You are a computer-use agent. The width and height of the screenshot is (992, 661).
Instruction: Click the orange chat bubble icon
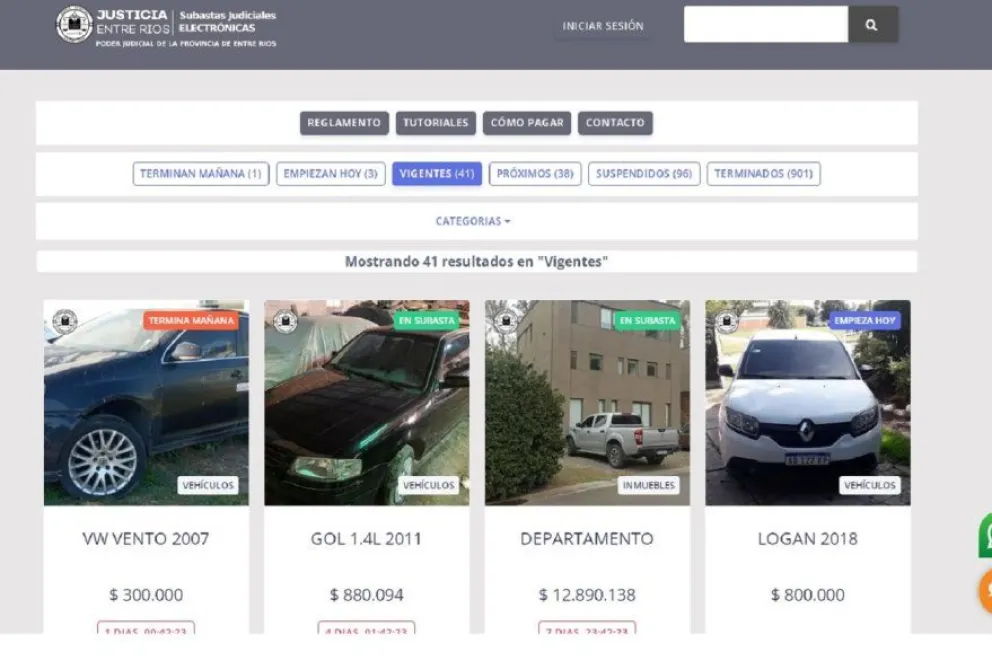click(985, 591)
